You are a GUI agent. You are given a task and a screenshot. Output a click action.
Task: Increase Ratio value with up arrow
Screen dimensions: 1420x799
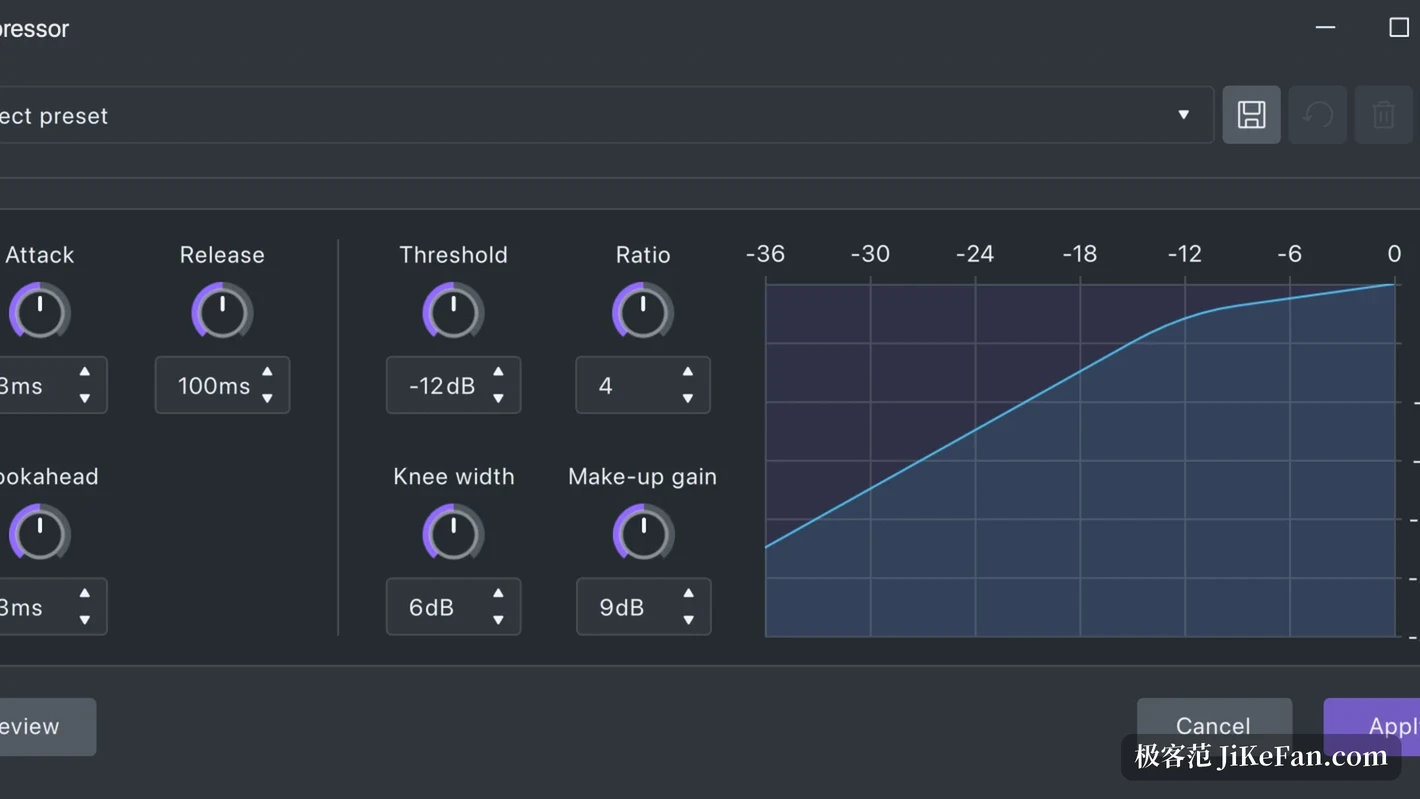(x=688, y=372)
